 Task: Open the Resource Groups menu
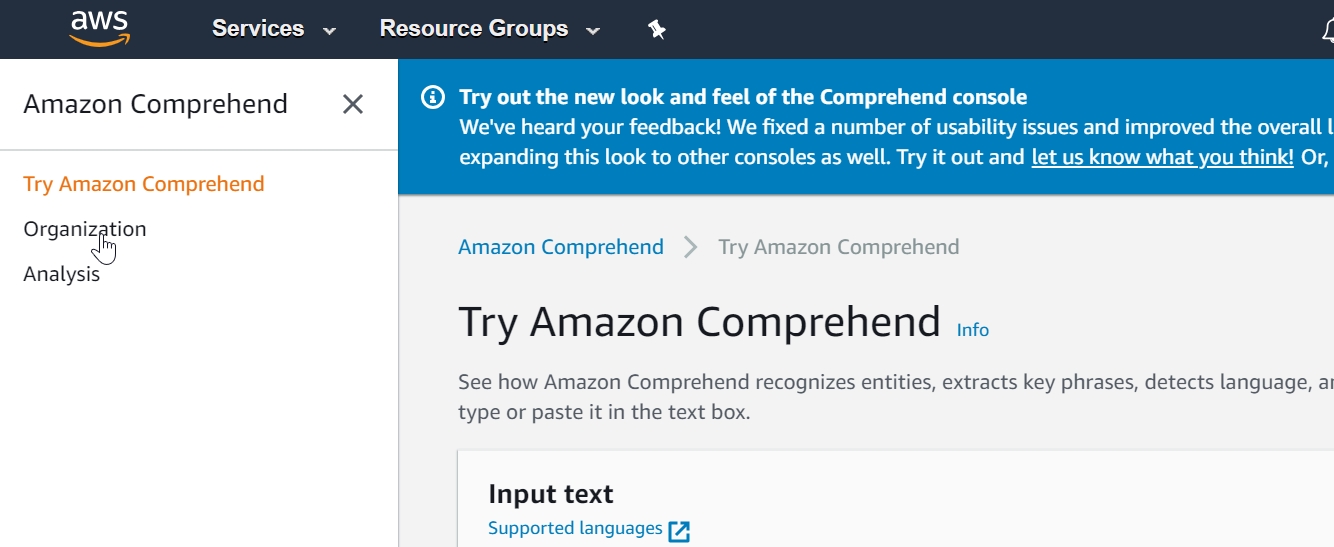474,29
